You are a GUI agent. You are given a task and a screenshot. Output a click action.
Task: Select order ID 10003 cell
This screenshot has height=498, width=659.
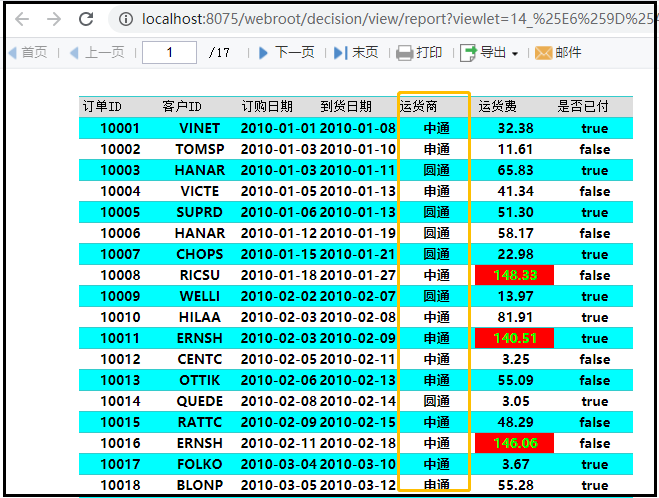pyautogui.click(x=120, y=170)
